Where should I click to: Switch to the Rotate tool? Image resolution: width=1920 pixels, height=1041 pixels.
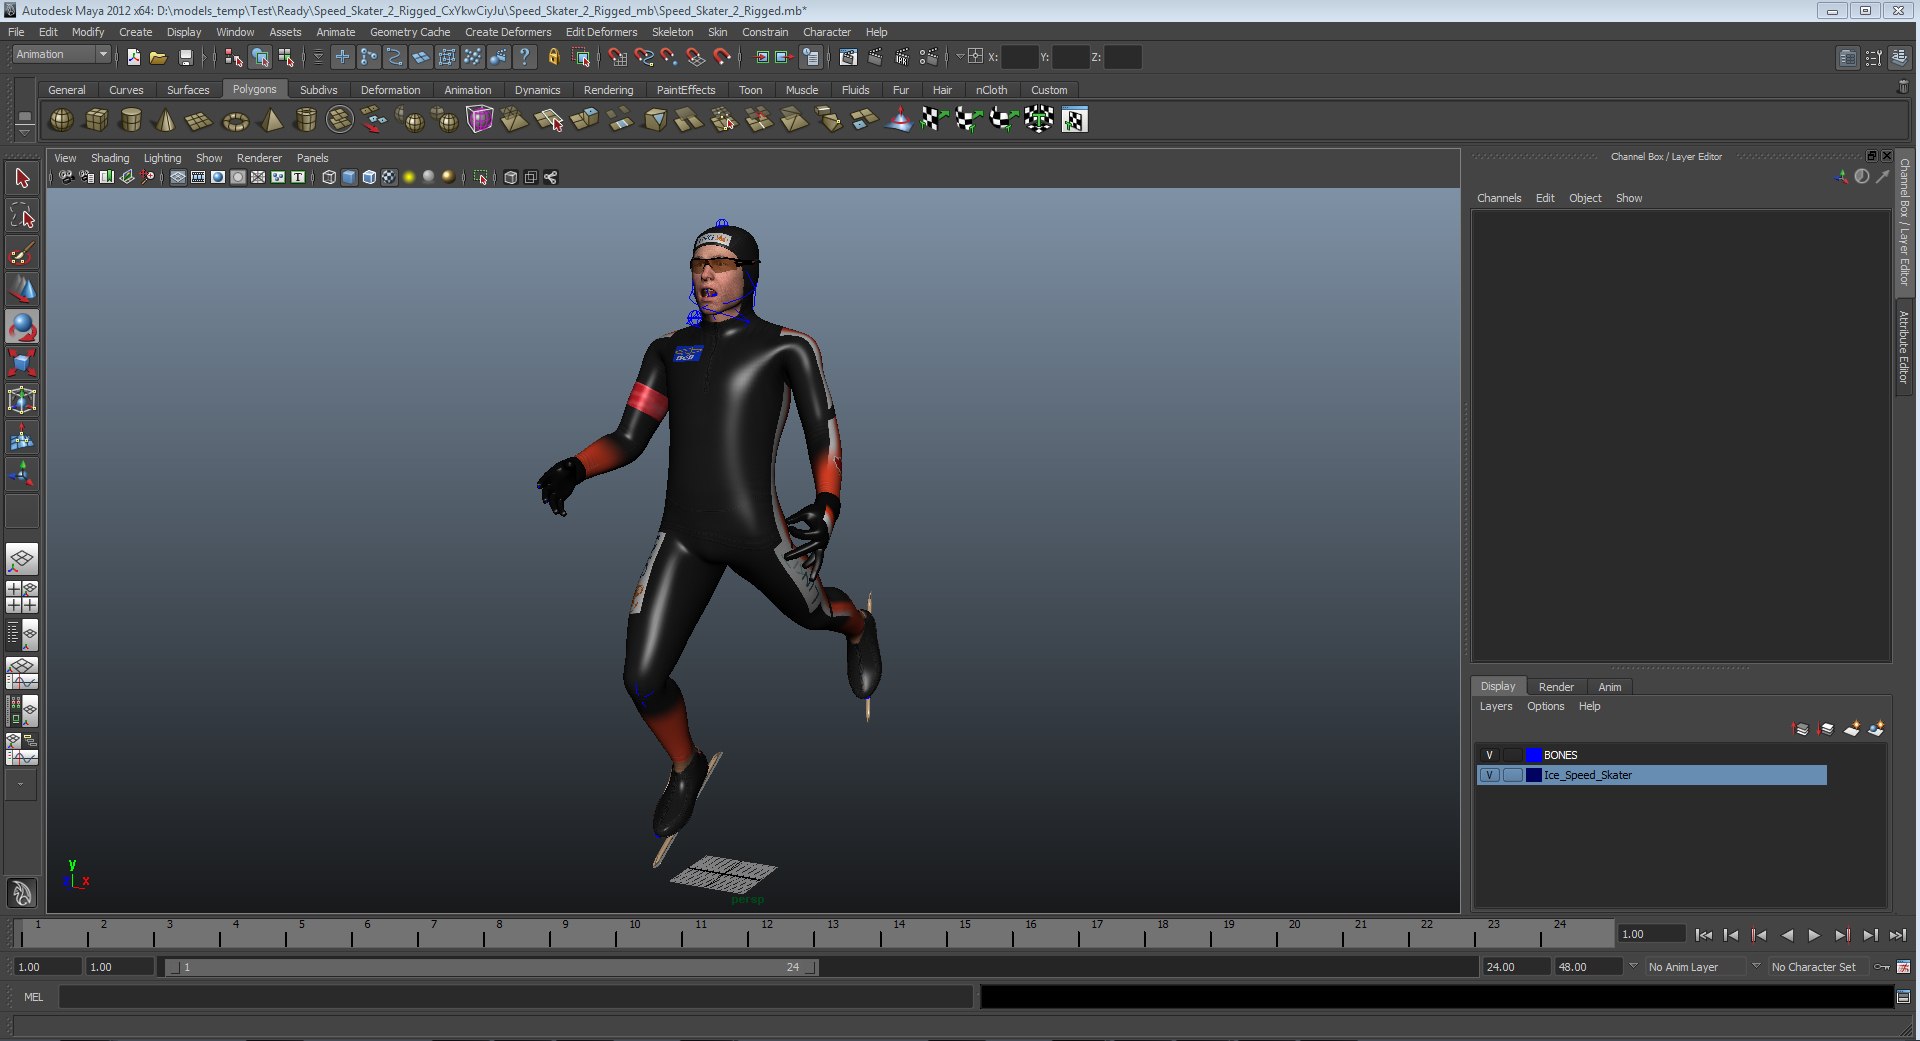pos(22,327)
